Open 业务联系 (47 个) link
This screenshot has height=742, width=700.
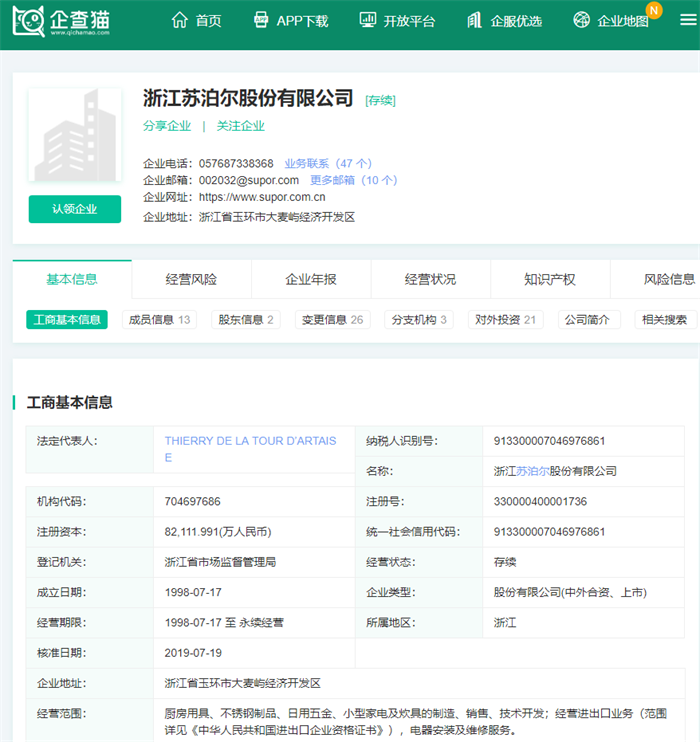(x=328, y=164)
